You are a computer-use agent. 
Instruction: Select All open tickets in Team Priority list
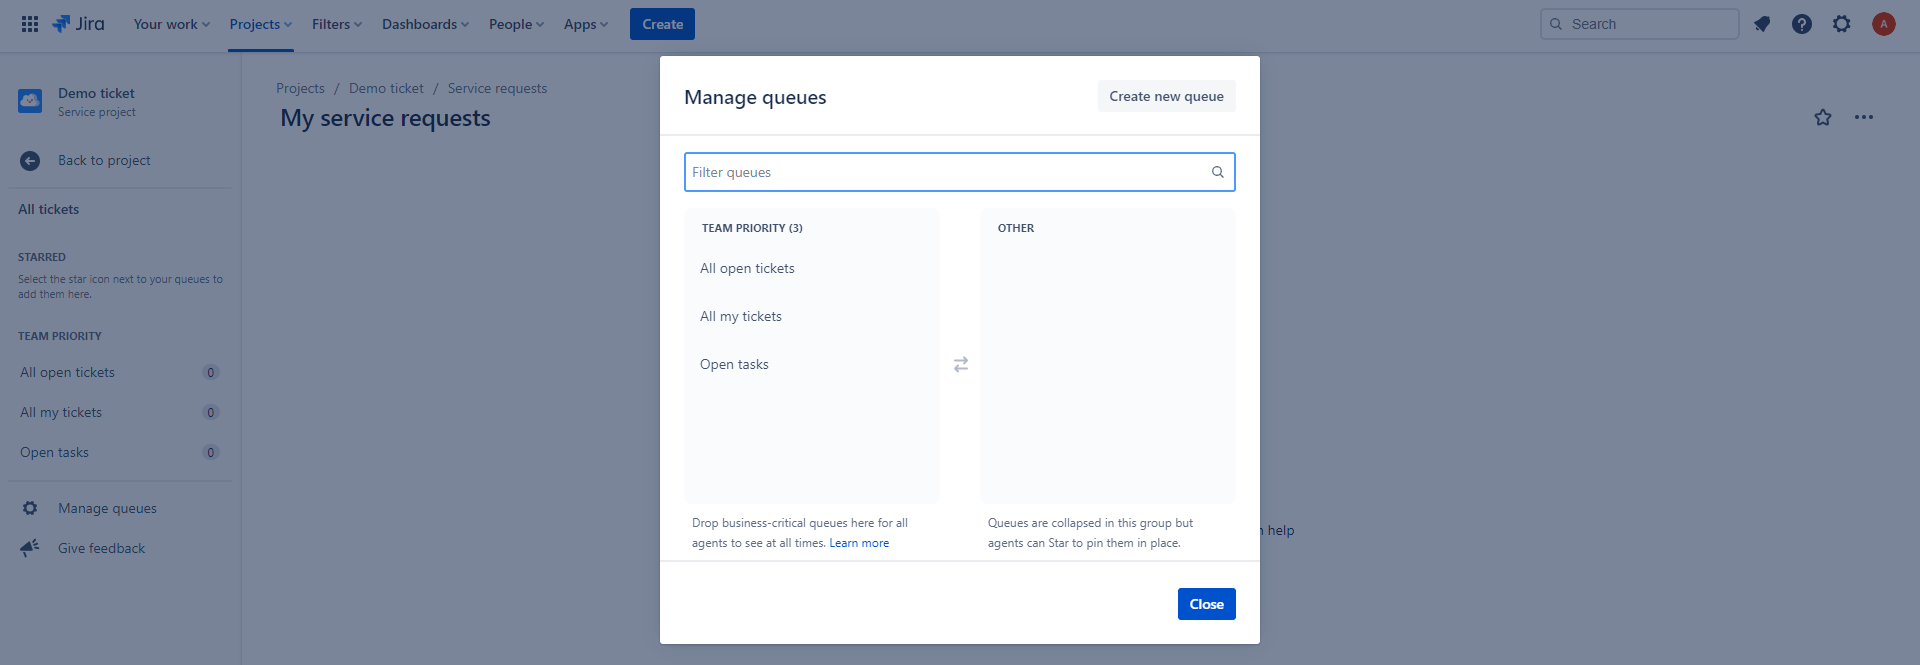click(x=747, y=269)
